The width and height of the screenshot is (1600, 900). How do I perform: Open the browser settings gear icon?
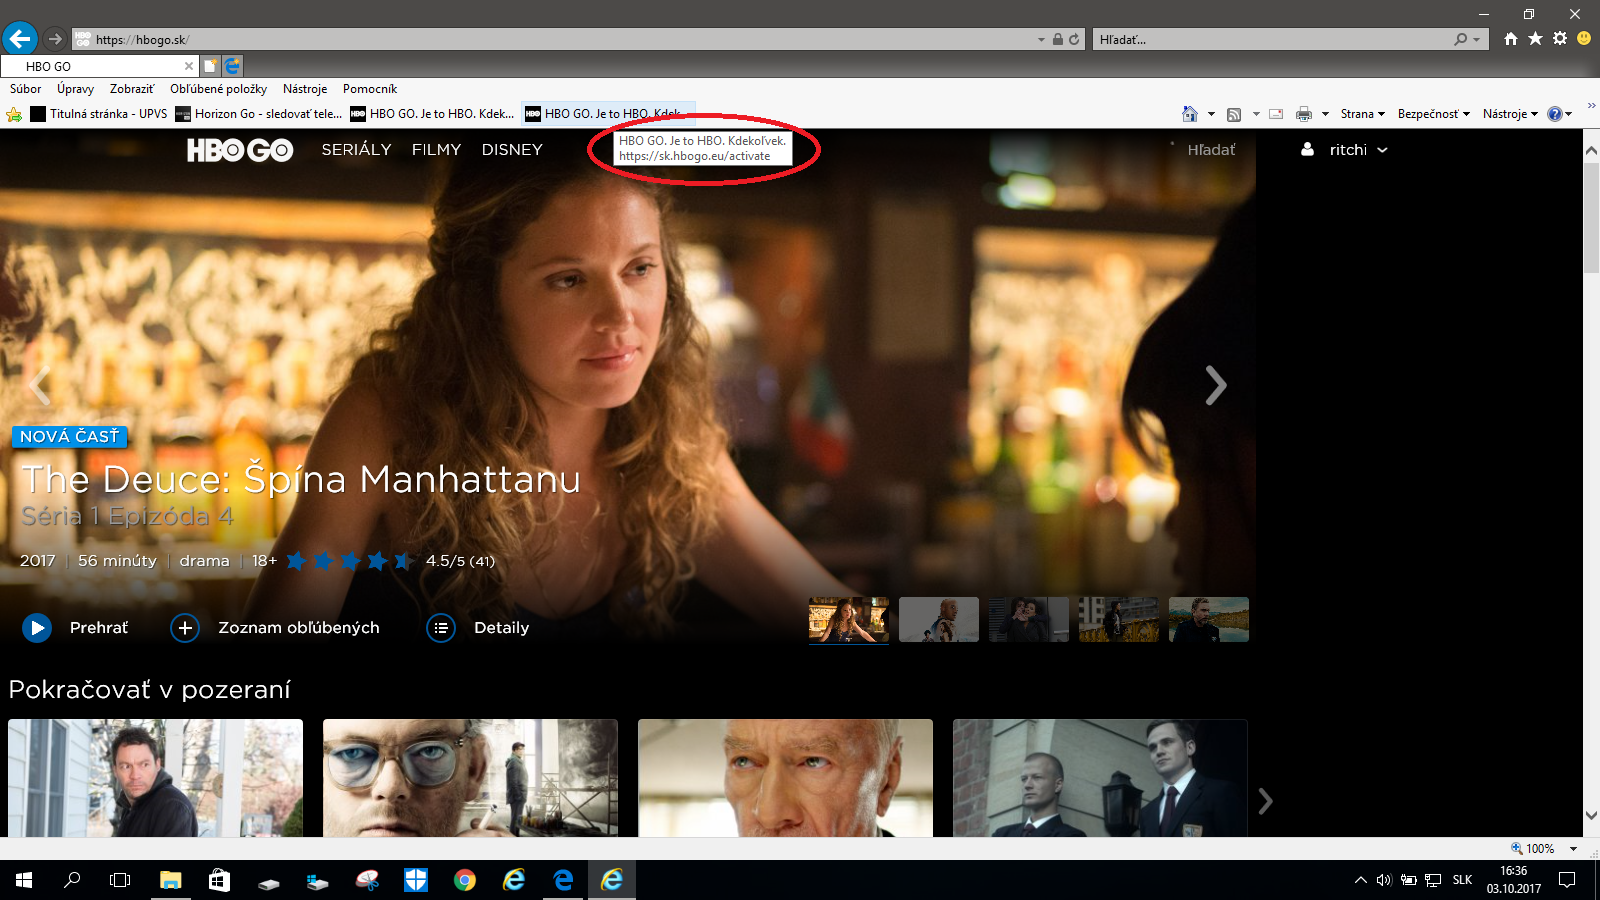pyautogui.click(x=1560, y=39)
